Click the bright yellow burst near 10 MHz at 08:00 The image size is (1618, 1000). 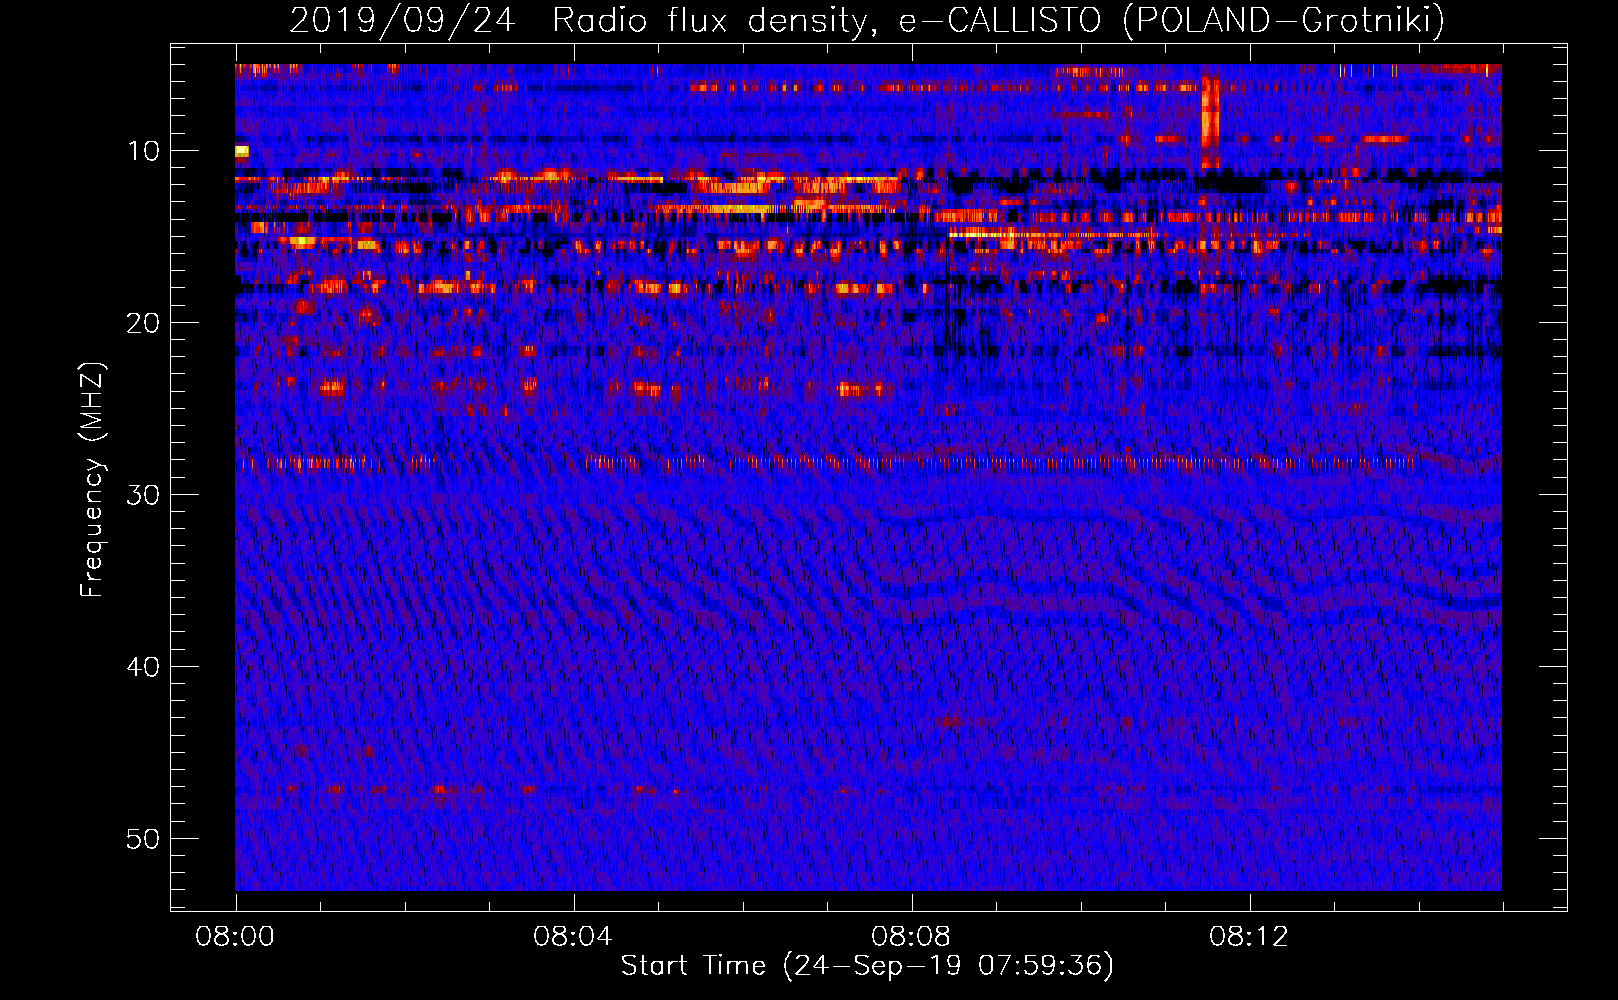pyautogui.click(x=242, y=152)
